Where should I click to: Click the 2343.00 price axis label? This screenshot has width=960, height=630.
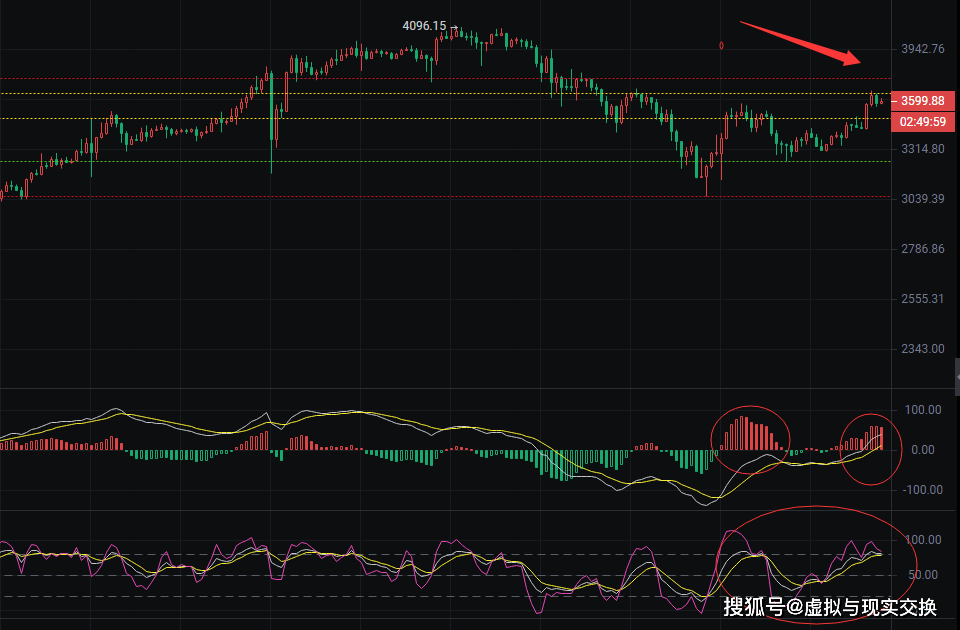pos(923,349)
